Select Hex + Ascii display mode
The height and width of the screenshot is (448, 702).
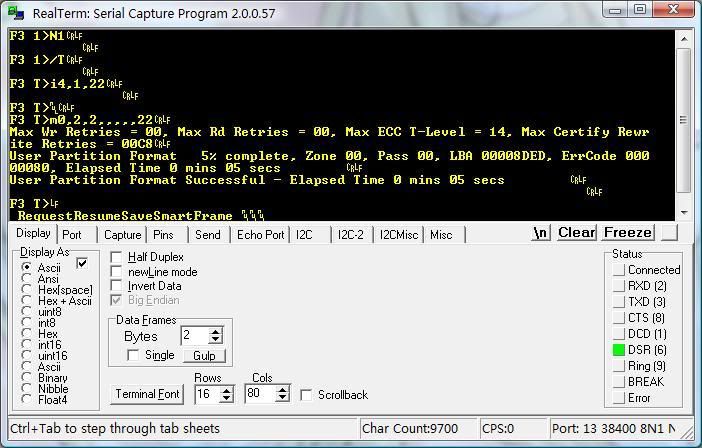tap(27, 300)
